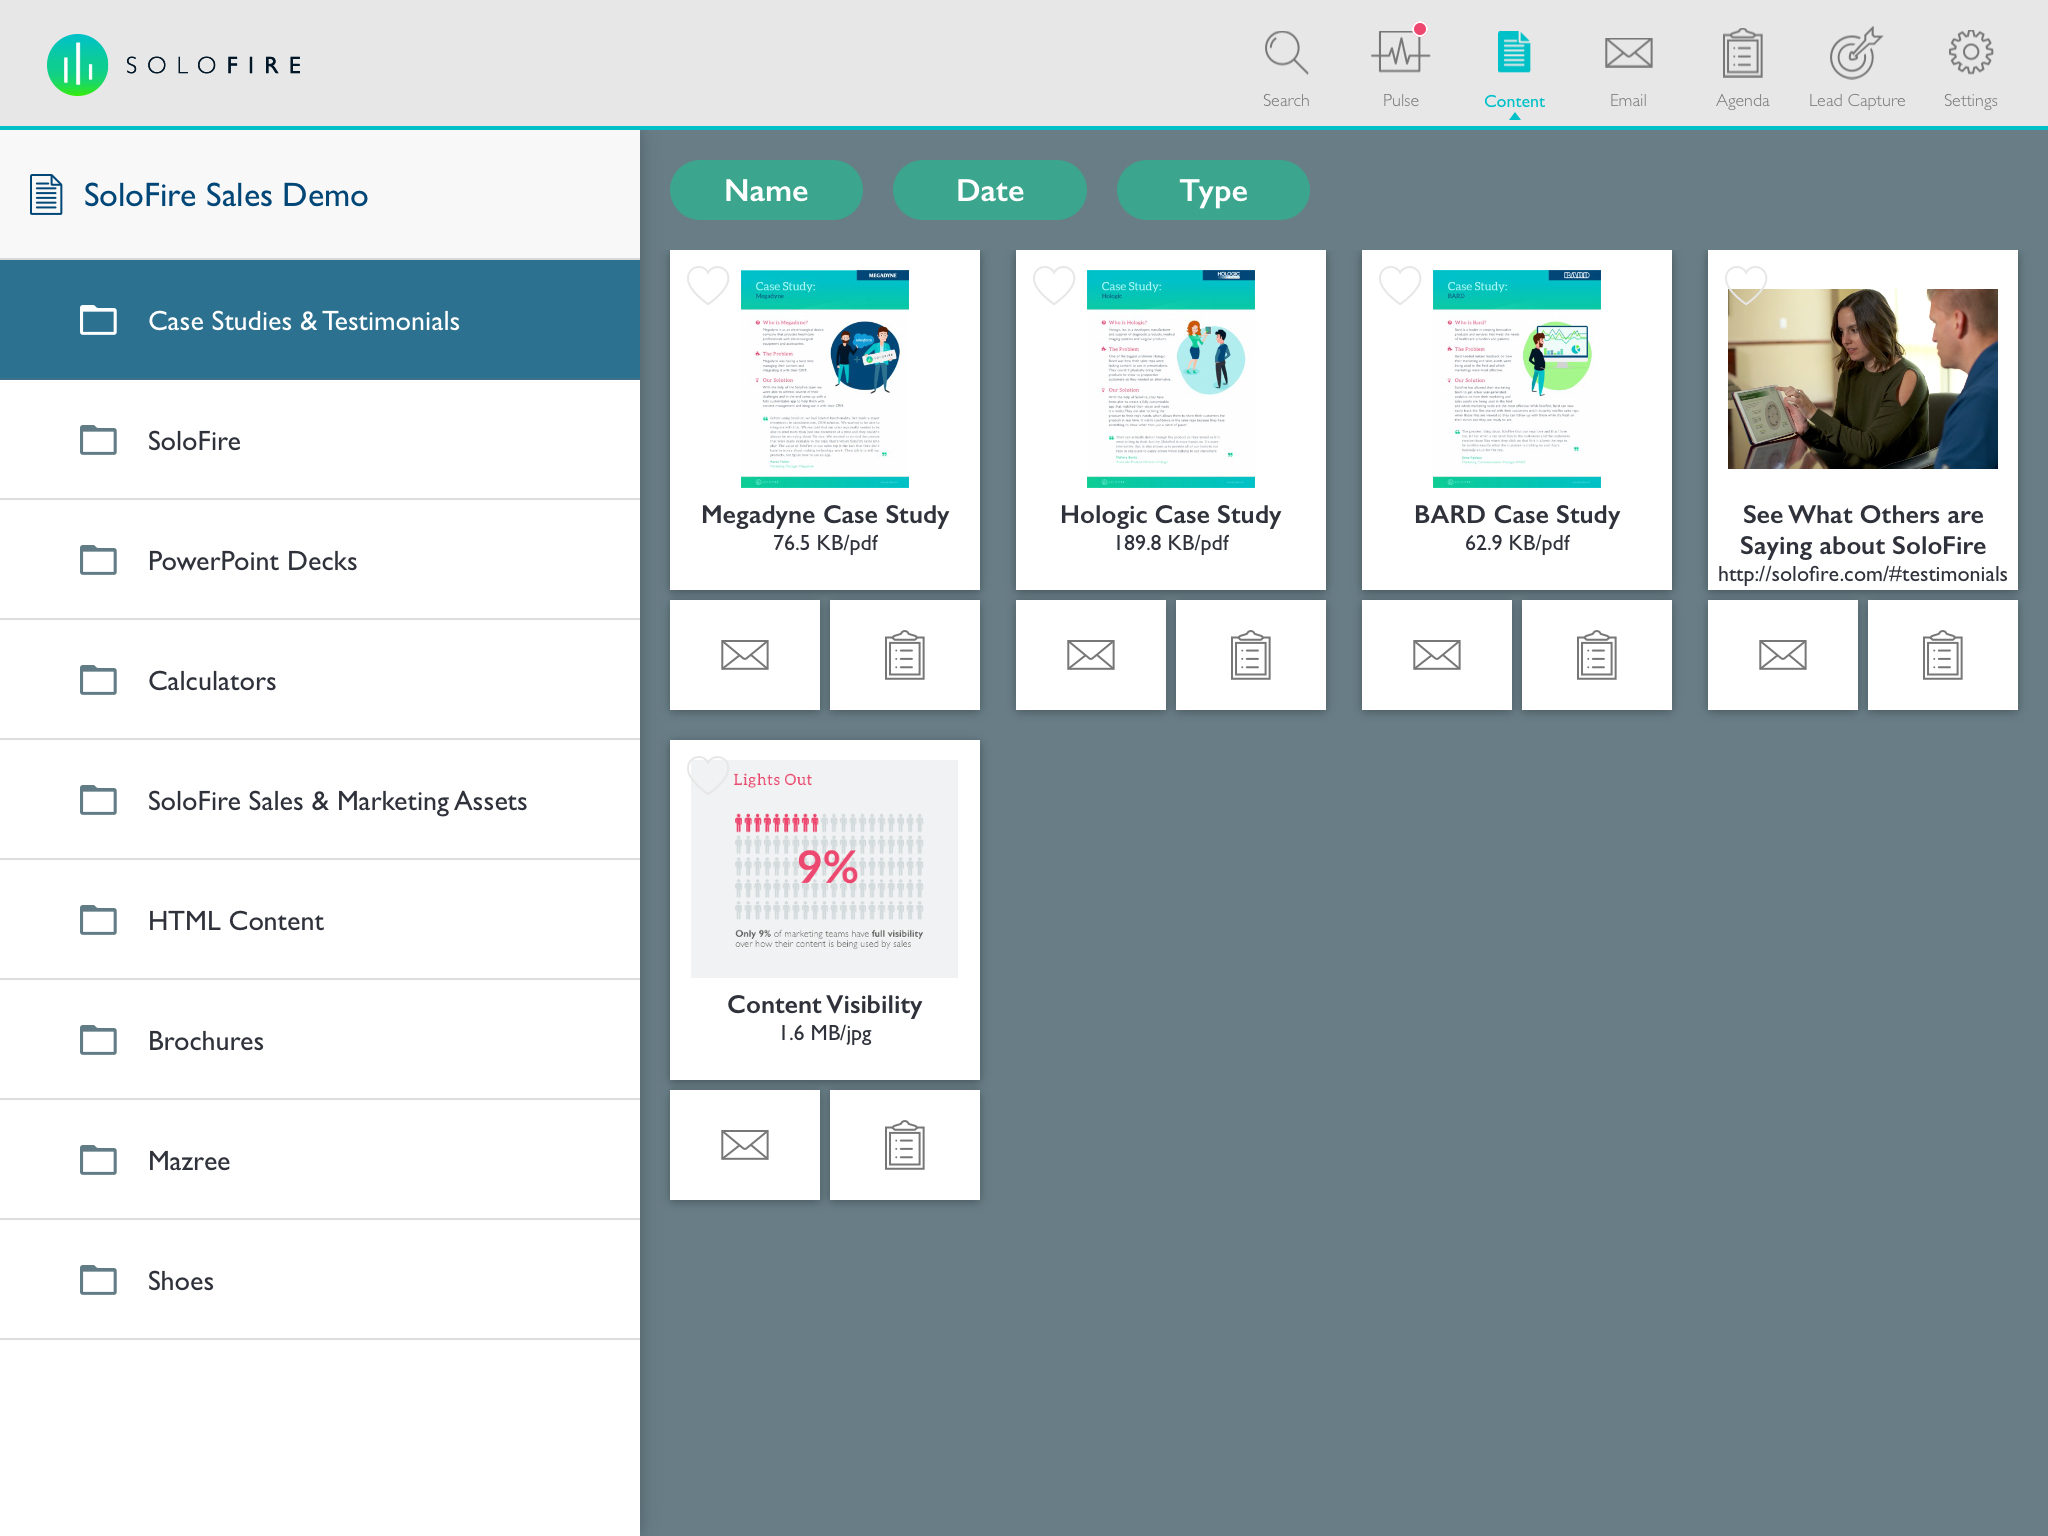Switch to the Email tab

tap(1628, 68)
